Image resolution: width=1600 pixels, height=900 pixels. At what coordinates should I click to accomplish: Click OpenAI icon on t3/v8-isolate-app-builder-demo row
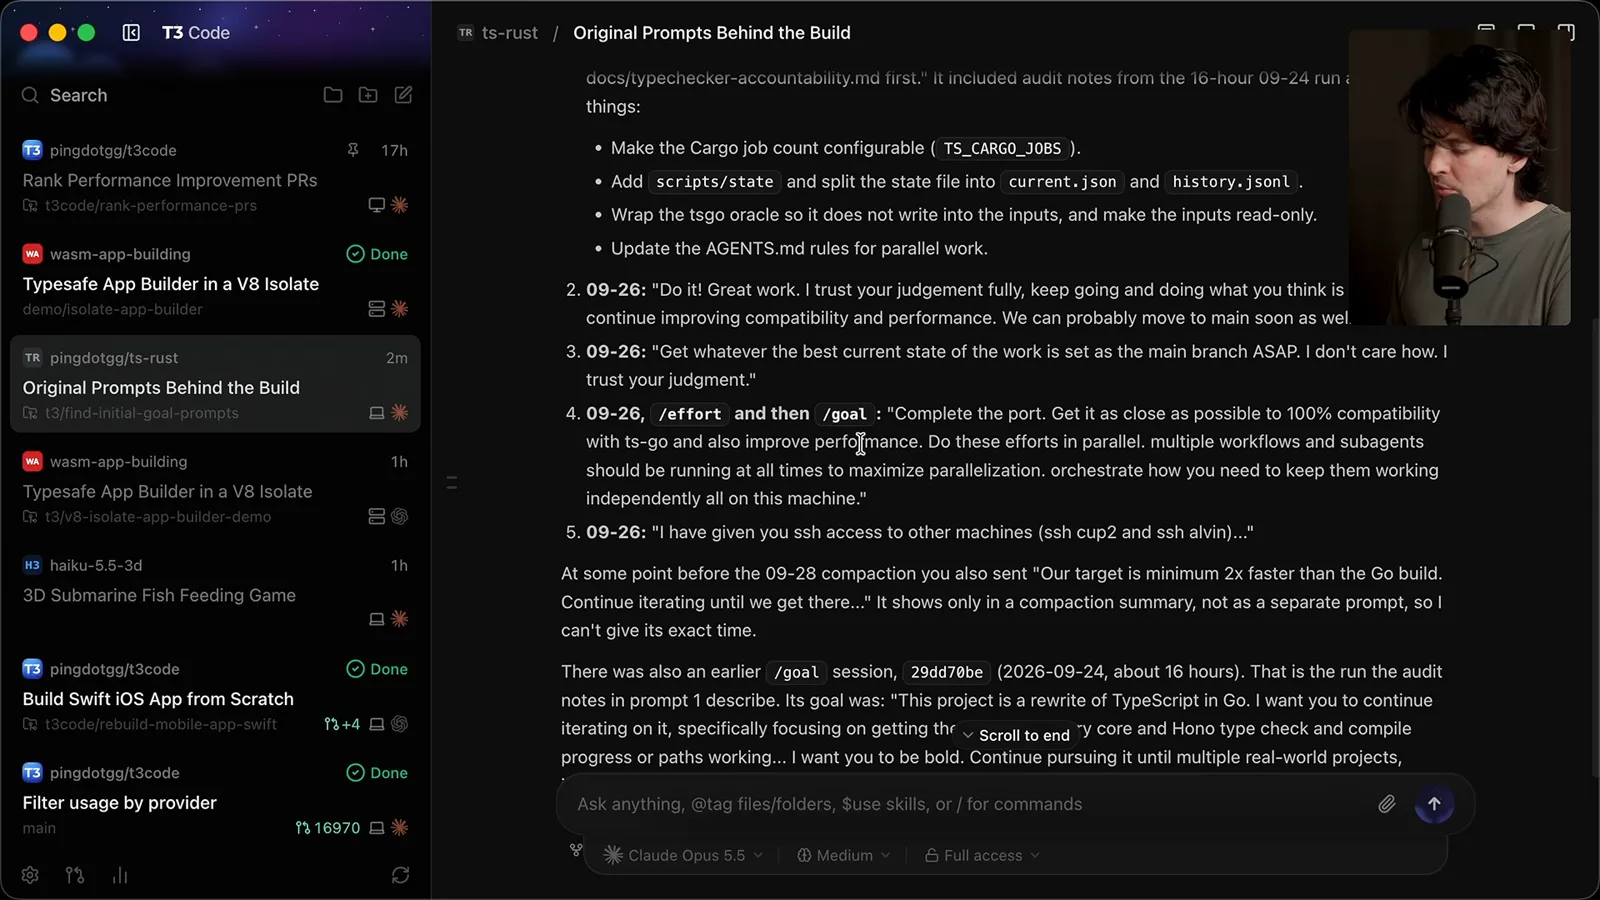coord(400,517)
